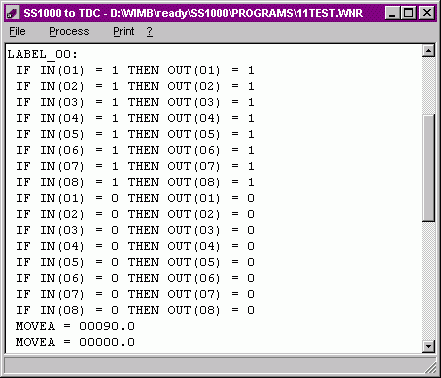441x378 pixels.
Task: Open the ? help menu
Action: pyautogui.click(x=150, y=31)
